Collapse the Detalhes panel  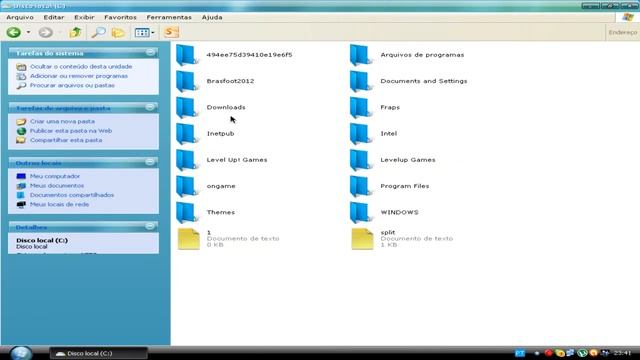pos(150,227)
